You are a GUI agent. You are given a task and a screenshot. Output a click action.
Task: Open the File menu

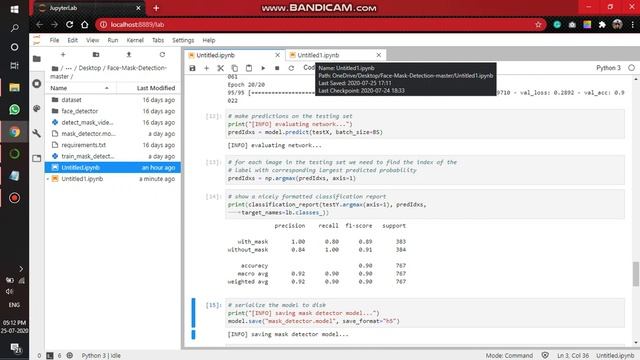coord(54,40)
